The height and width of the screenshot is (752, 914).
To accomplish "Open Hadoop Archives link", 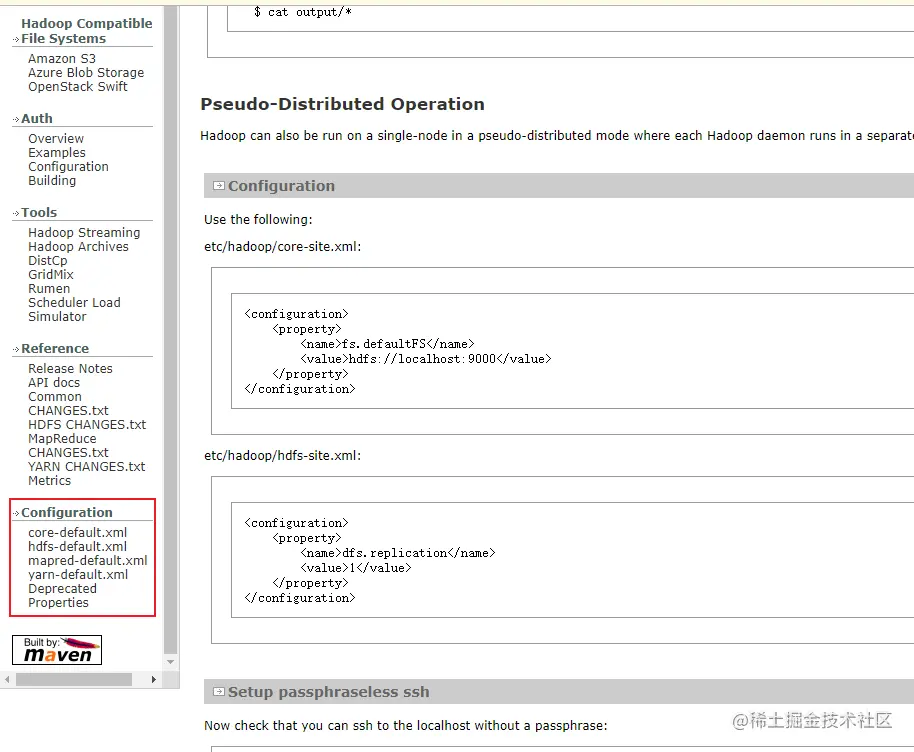I will point(78,247).
